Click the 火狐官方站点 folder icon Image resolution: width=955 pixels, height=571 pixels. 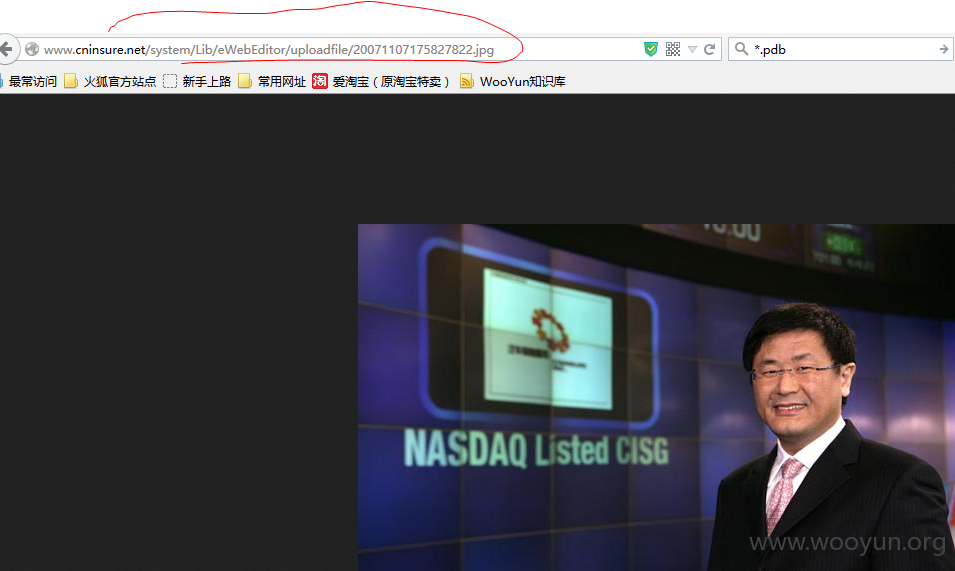click(71, 81)
